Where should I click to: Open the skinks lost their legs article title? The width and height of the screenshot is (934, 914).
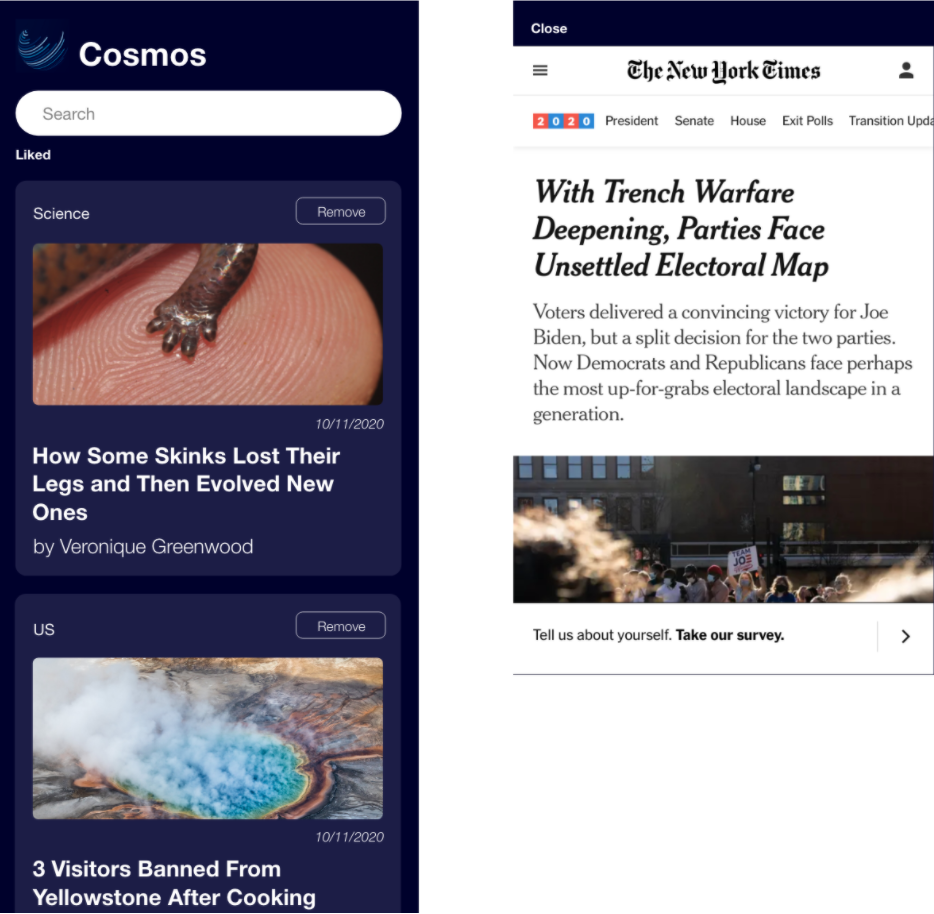coord(186,484)
